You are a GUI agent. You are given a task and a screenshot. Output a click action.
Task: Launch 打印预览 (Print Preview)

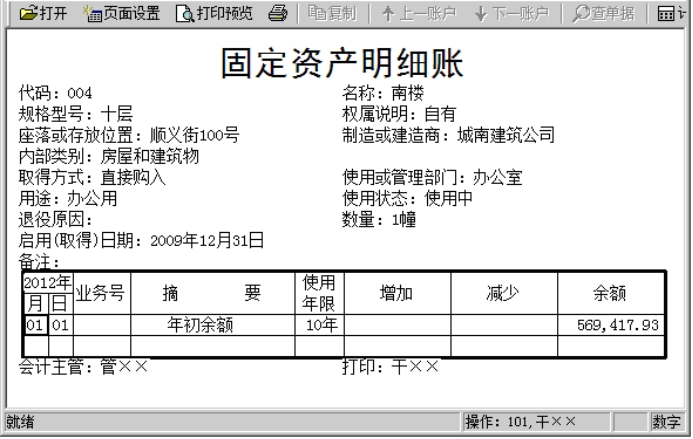(215, 14)
